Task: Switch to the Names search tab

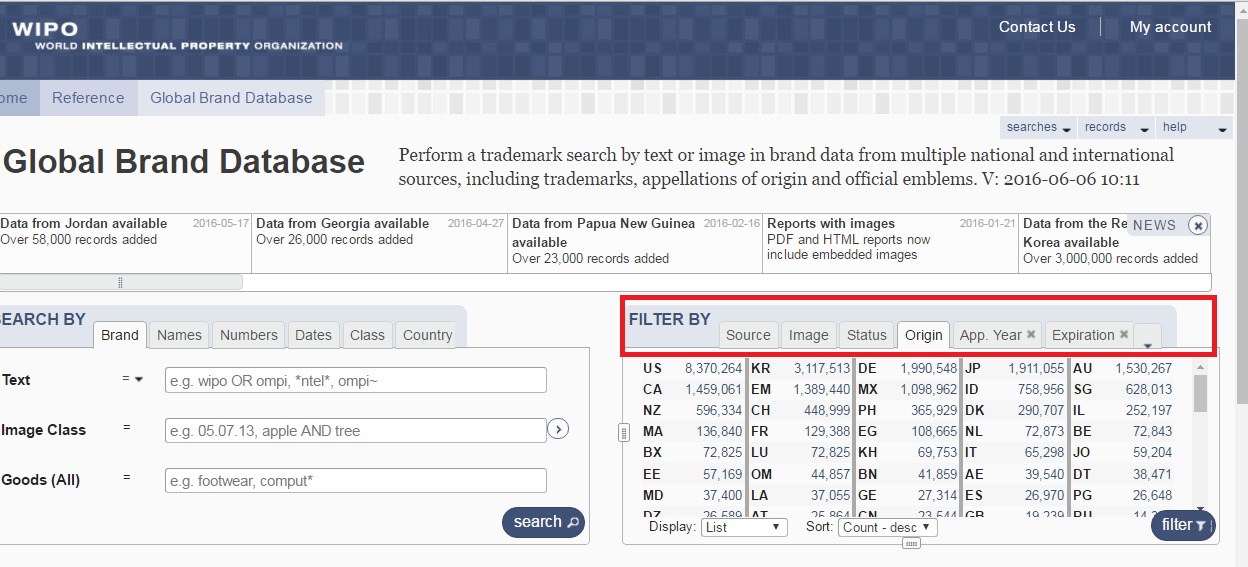Action: tap(179, 335)
